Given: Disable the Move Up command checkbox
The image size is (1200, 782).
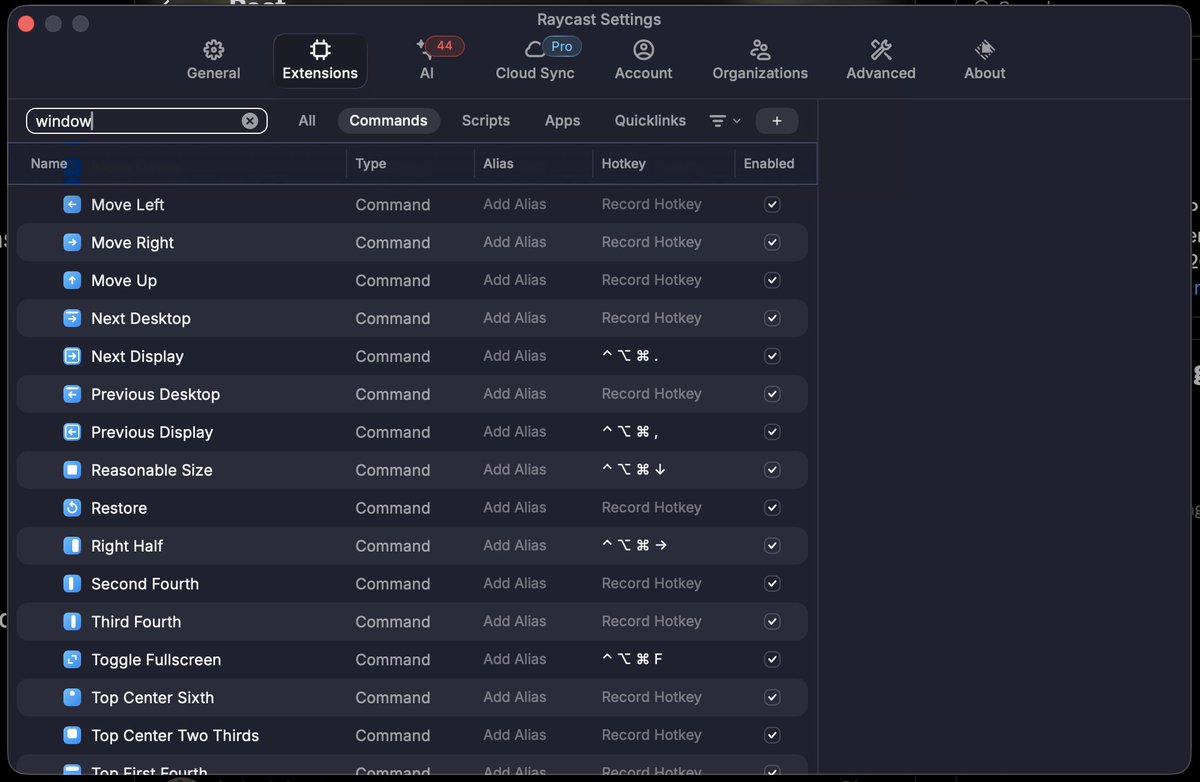Looking at the screenshot, I should click(x=772, y=280).
